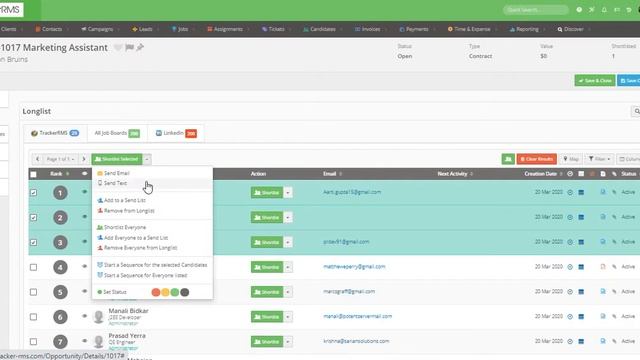Open document icon in manali row
The height and width of the screenshot is (360, 640).
(603, 316)
